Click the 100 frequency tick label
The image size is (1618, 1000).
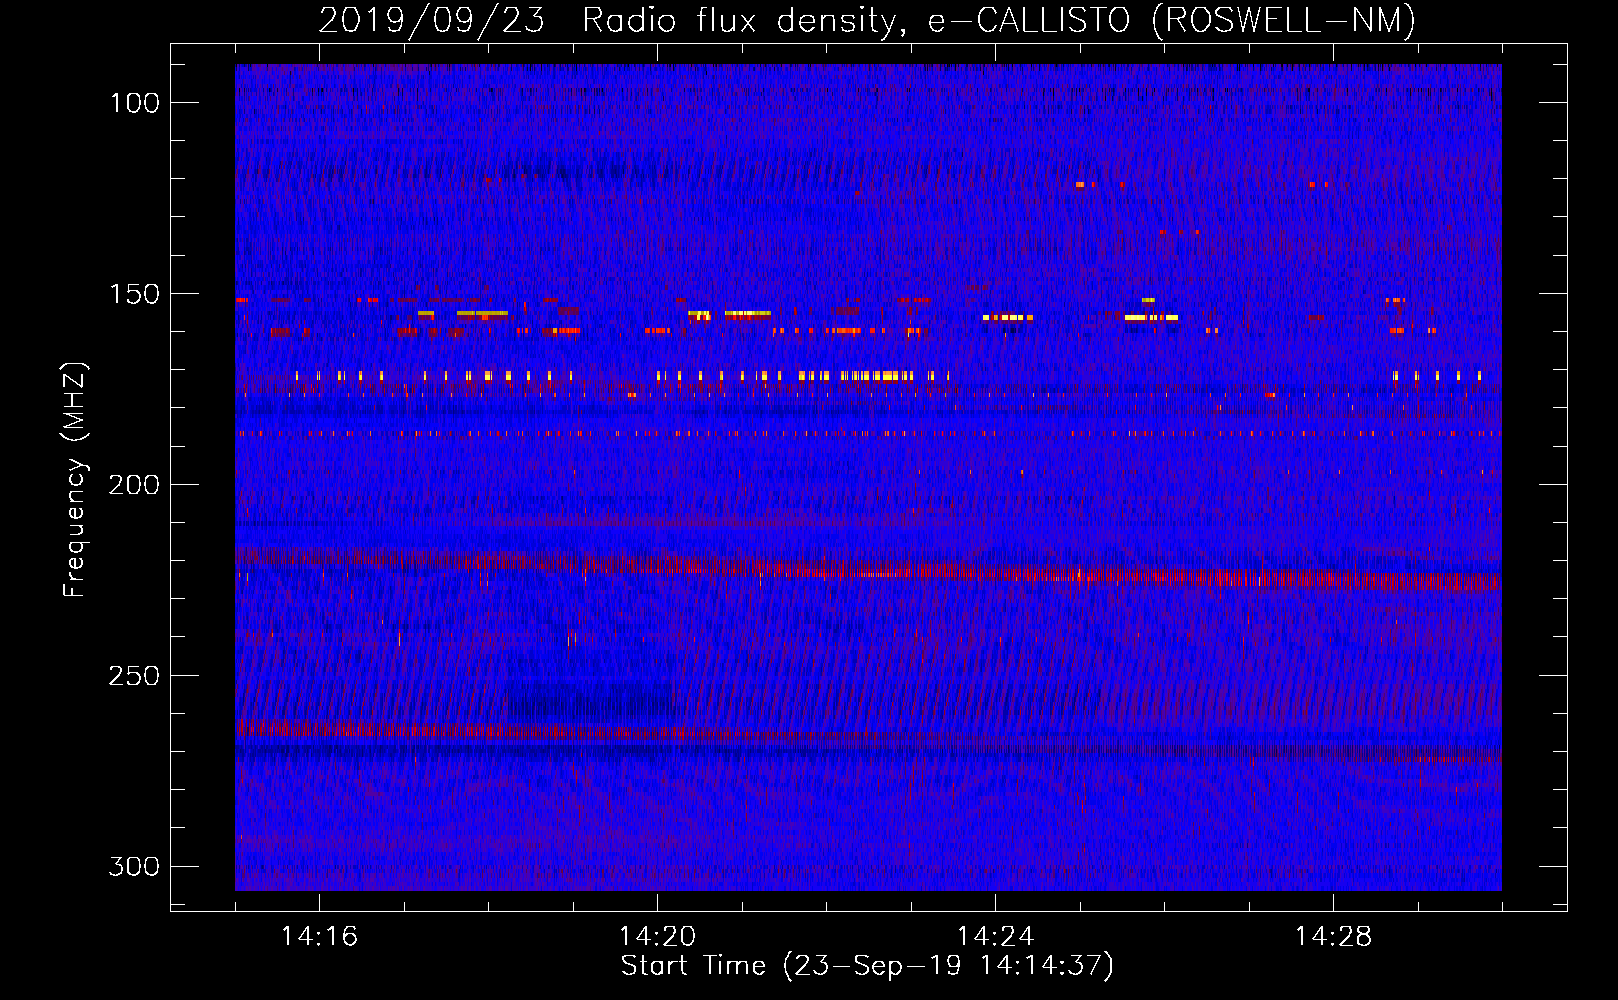[134, 103]
